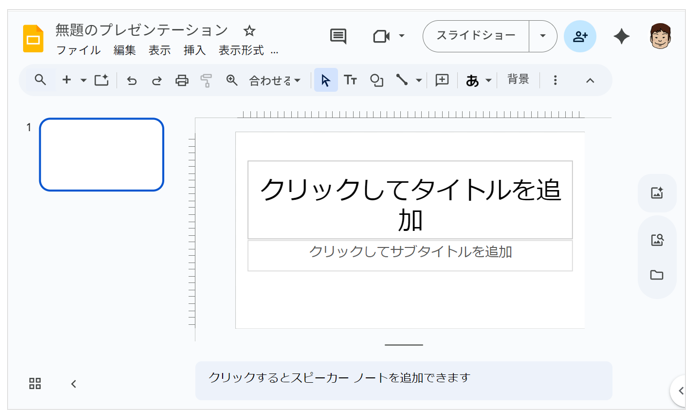
Task: Select the text box tool
Action: click(350, 80)
